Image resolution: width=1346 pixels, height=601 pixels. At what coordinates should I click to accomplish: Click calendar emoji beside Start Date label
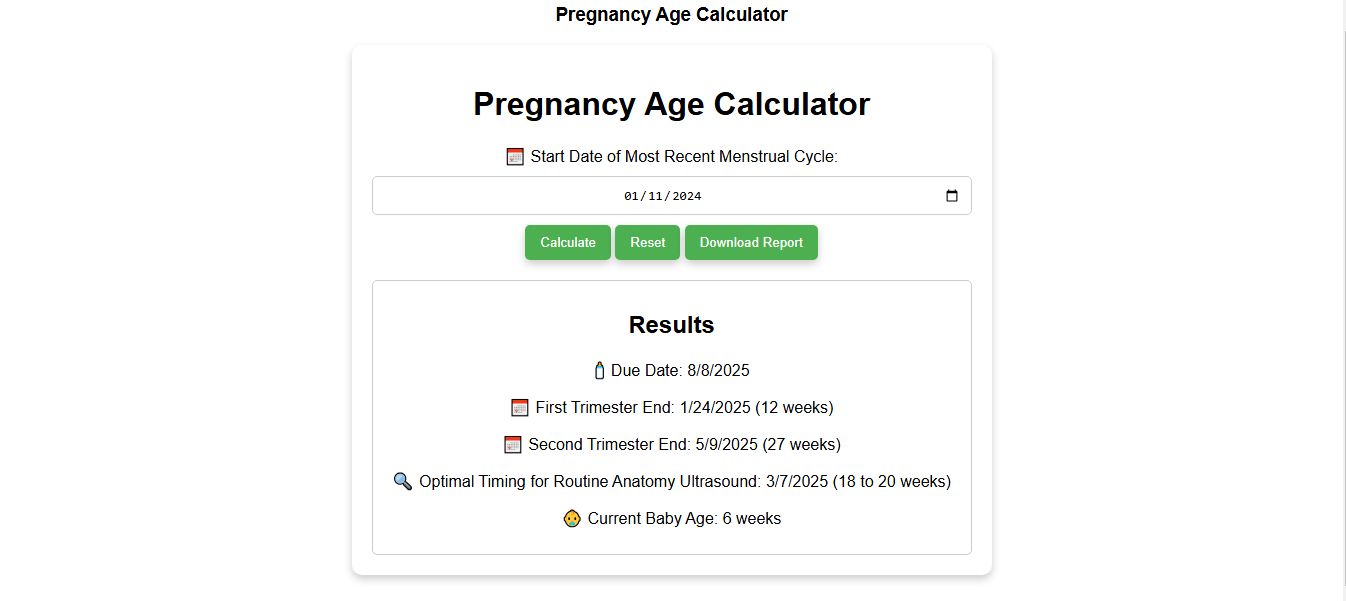point(515,157)
